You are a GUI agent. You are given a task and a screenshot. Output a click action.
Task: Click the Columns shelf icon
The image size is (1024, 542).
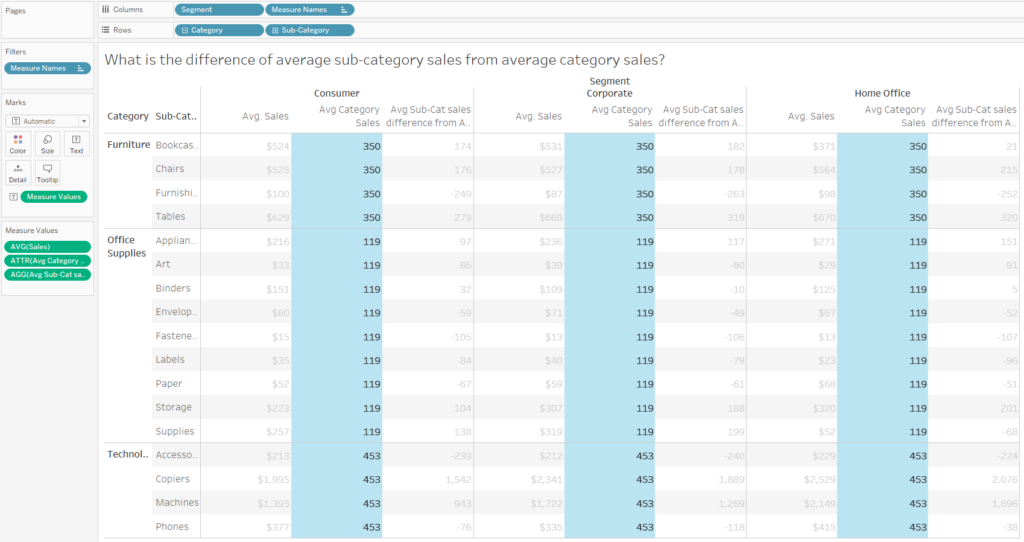pos(106,9)
